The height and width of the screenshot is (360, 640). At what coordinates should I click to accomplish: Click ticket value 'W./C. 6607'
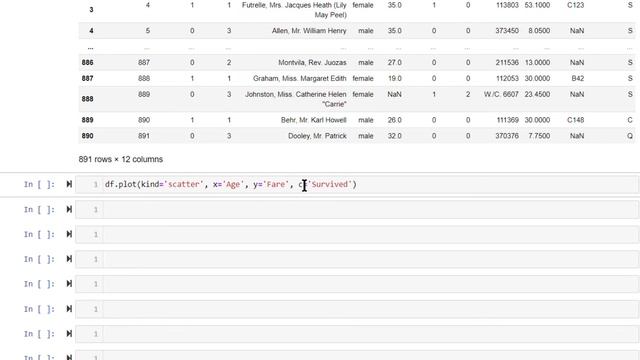coord(501,94)
